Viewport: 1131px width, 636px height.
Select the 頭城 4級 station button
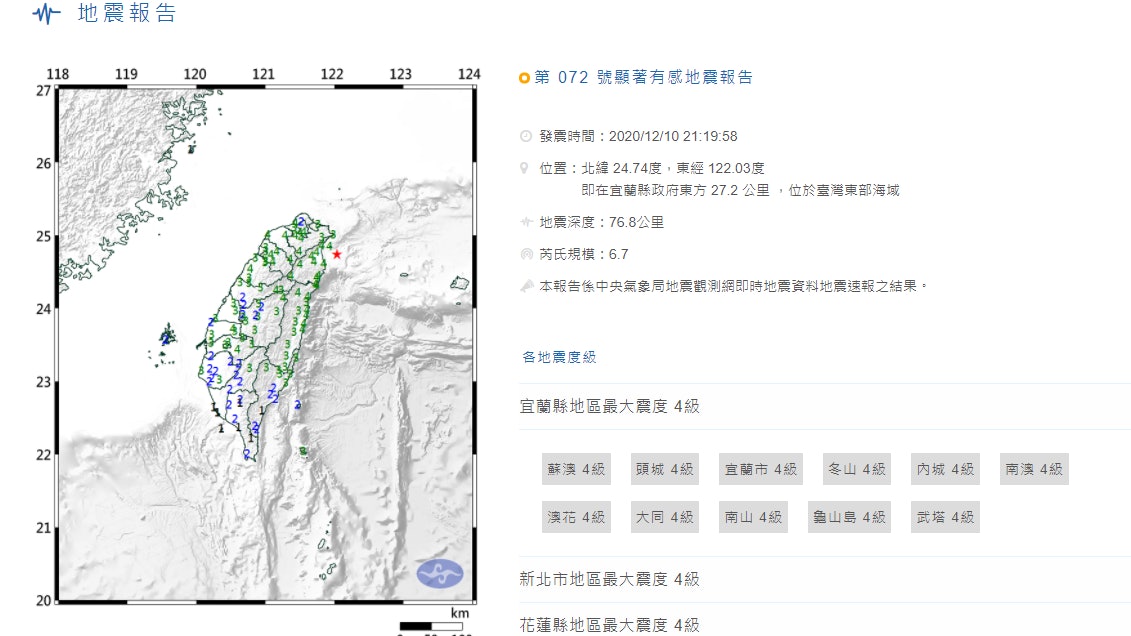(664, 469)
